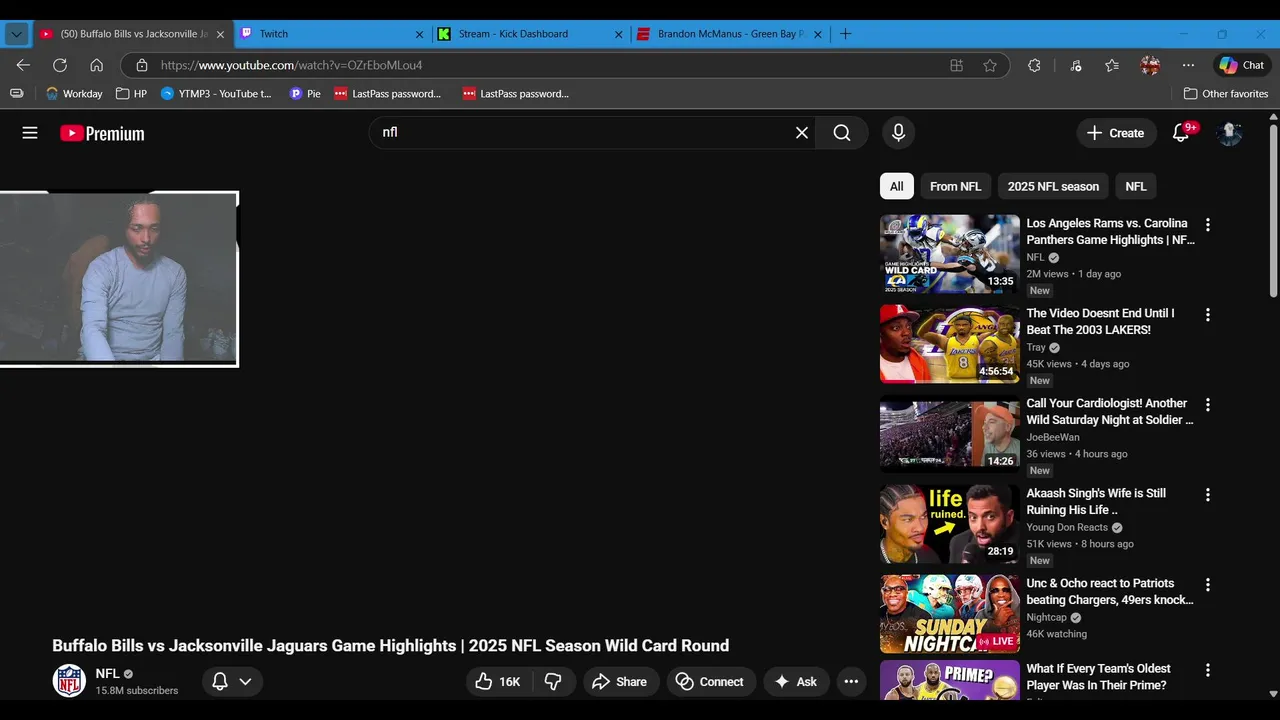Open a new browser tab
Viewport: 1280px width, 720px height.
pos(846,34)
